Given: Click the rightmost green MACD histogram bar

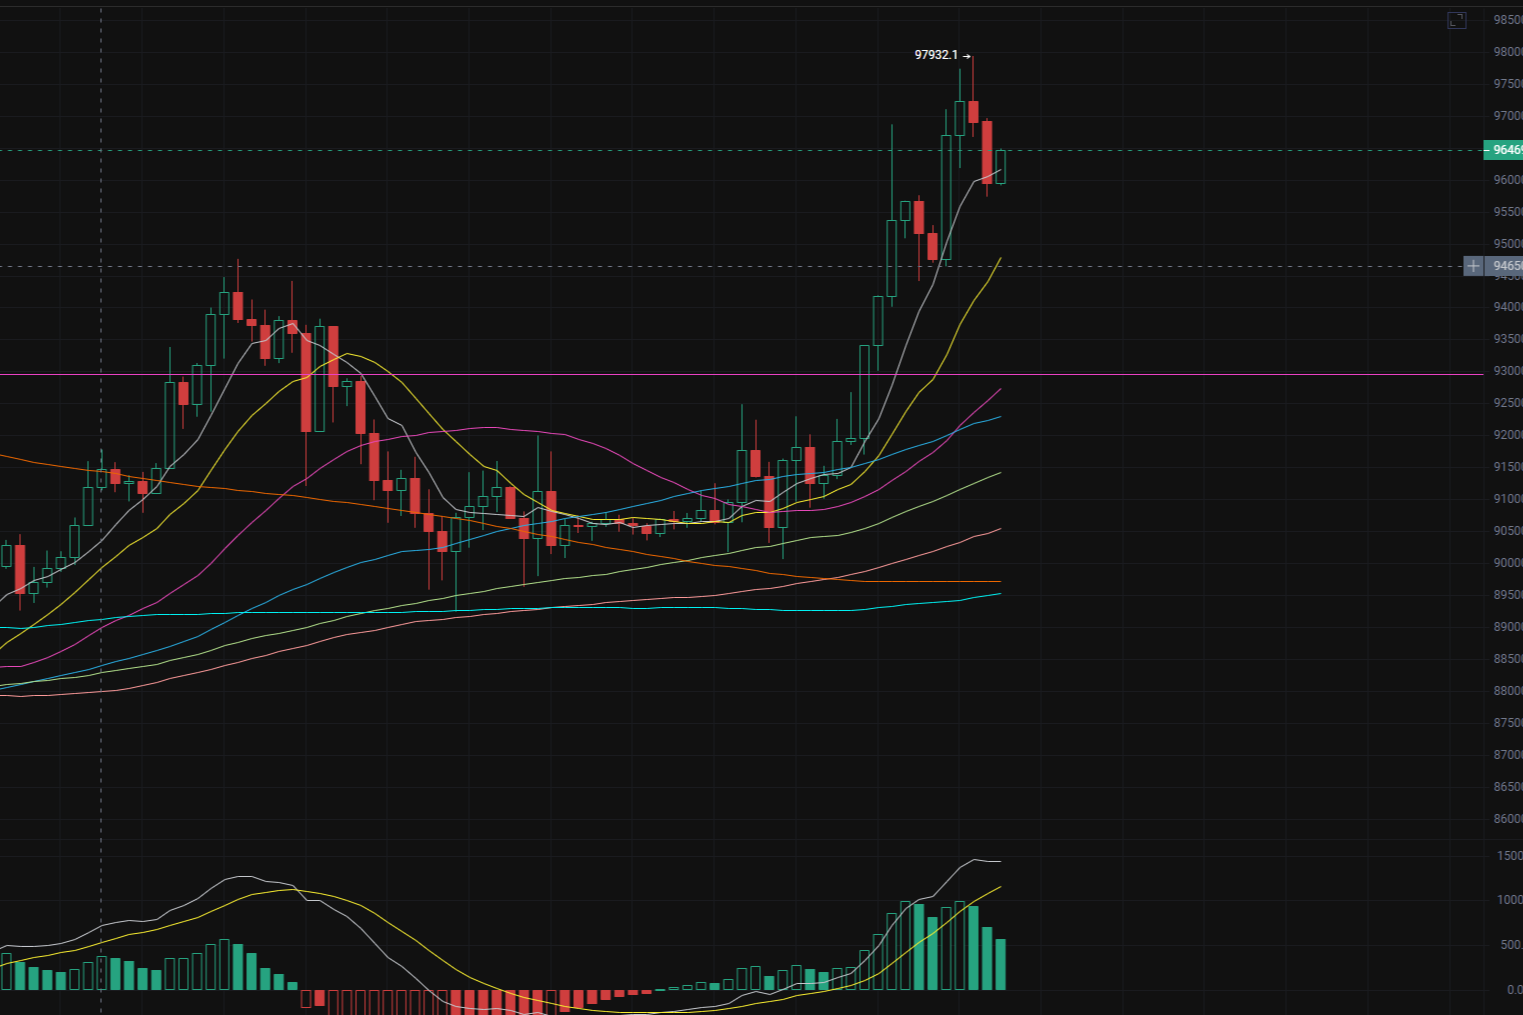Looking at the screenshot, I should pos(1000,964).
